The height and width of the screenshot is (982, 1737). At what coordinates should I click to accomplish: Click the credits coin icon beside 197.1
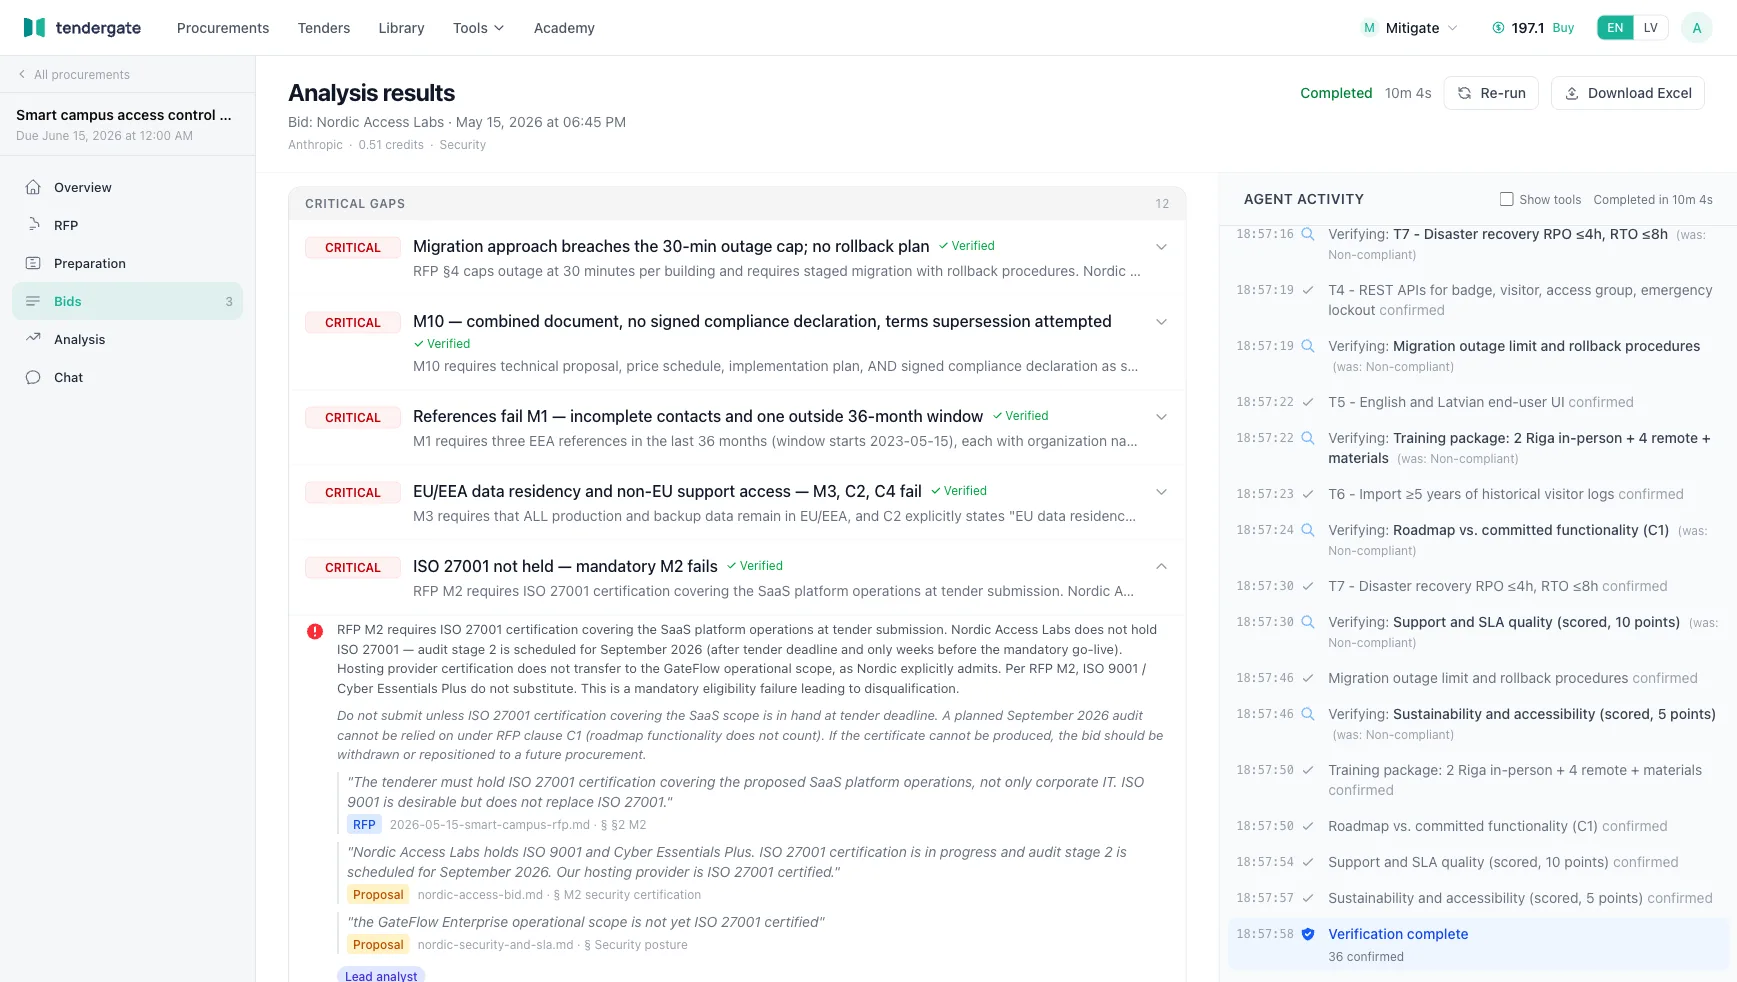[x=1498, y=28]
